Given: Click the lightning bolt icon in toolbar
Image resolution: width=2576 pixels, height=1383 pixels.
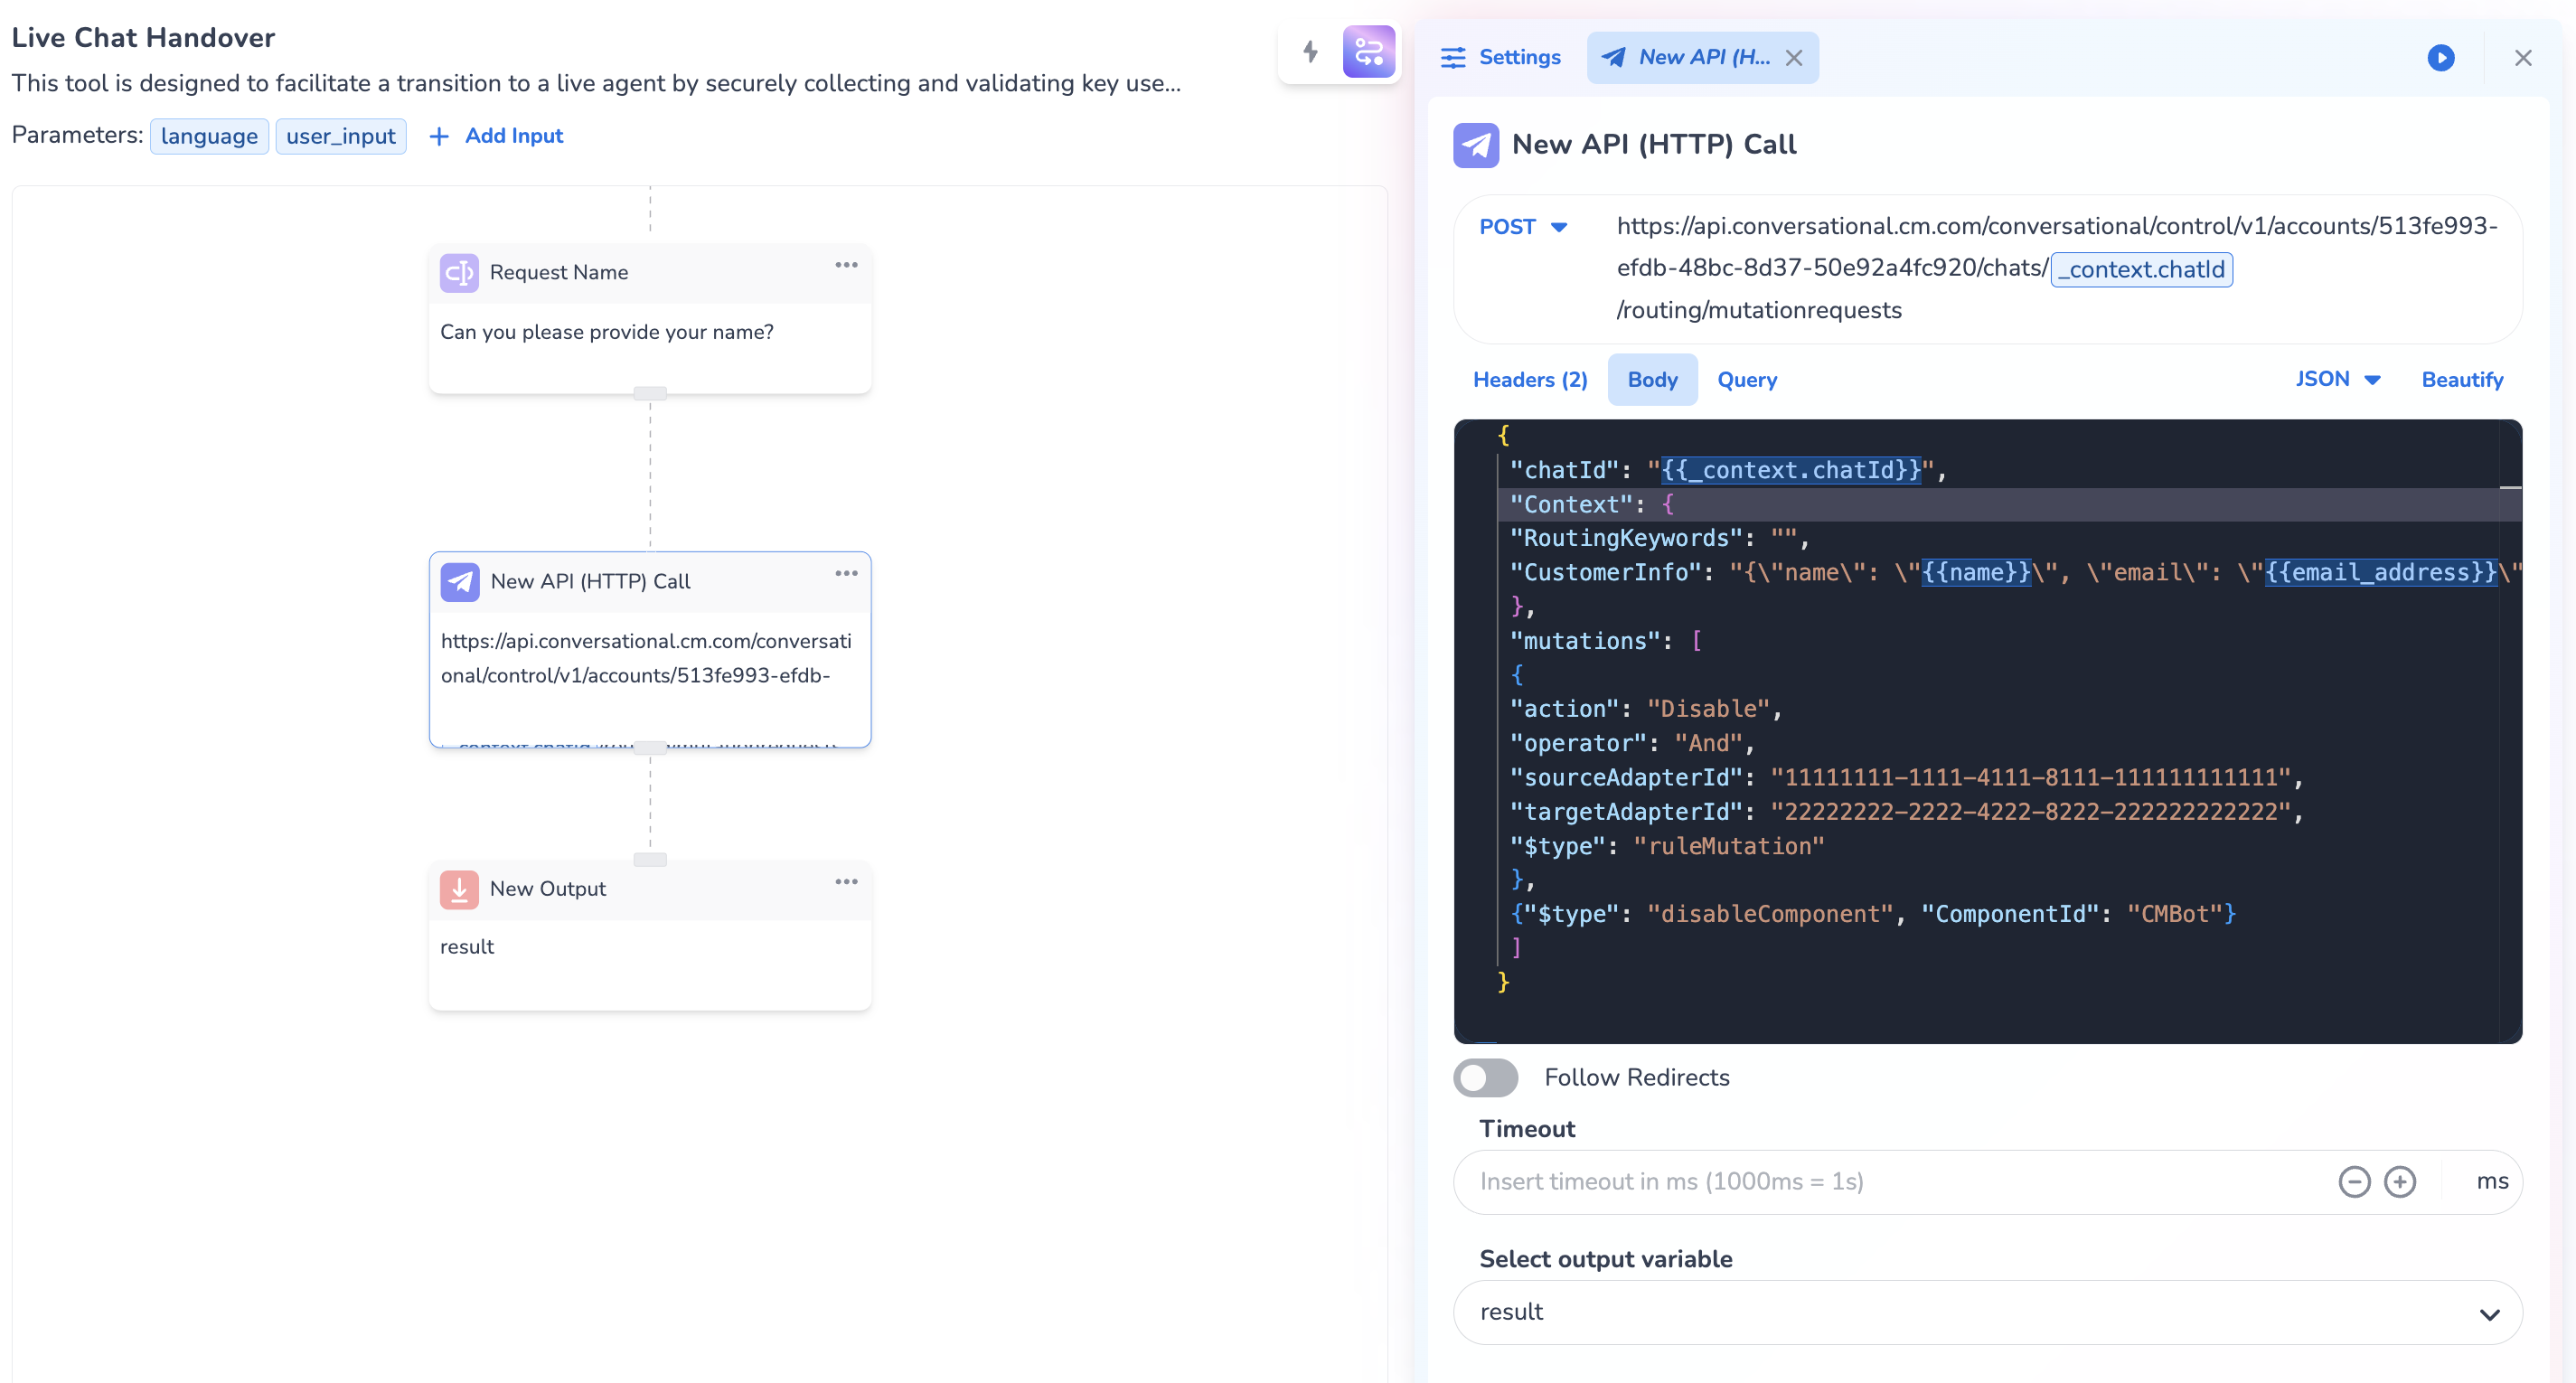Looking at the screenshot, I should [1310, 52].
